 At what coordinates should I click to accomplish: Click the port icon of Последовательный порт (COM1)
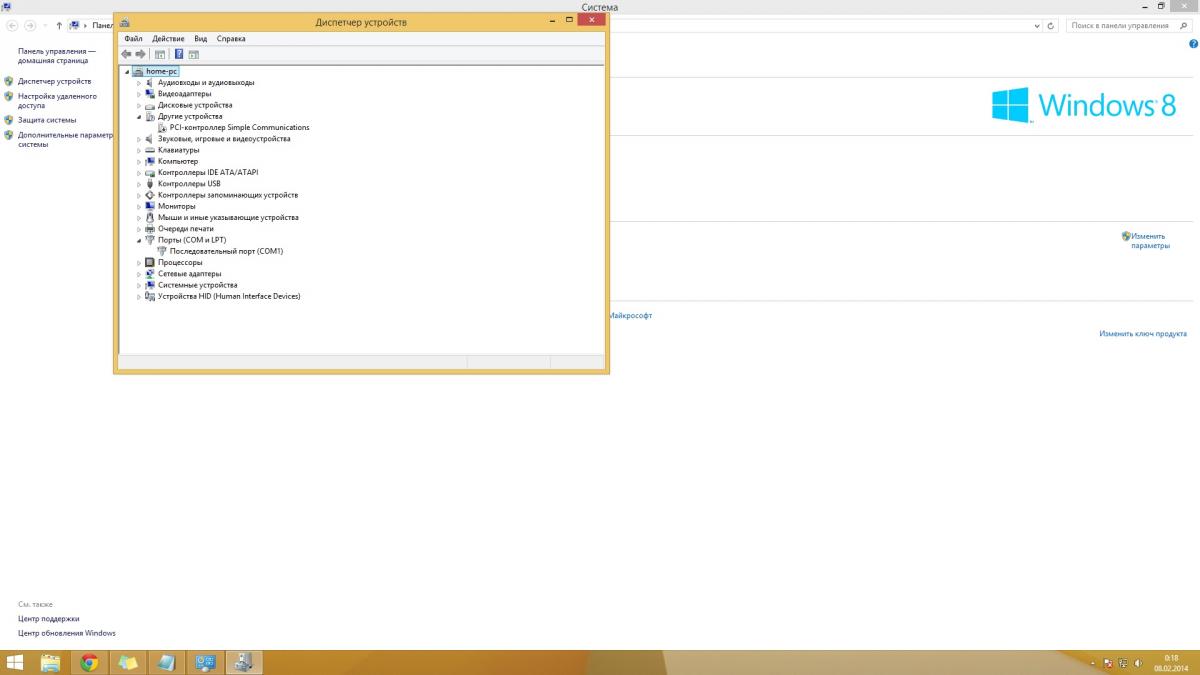pos(162,251)
